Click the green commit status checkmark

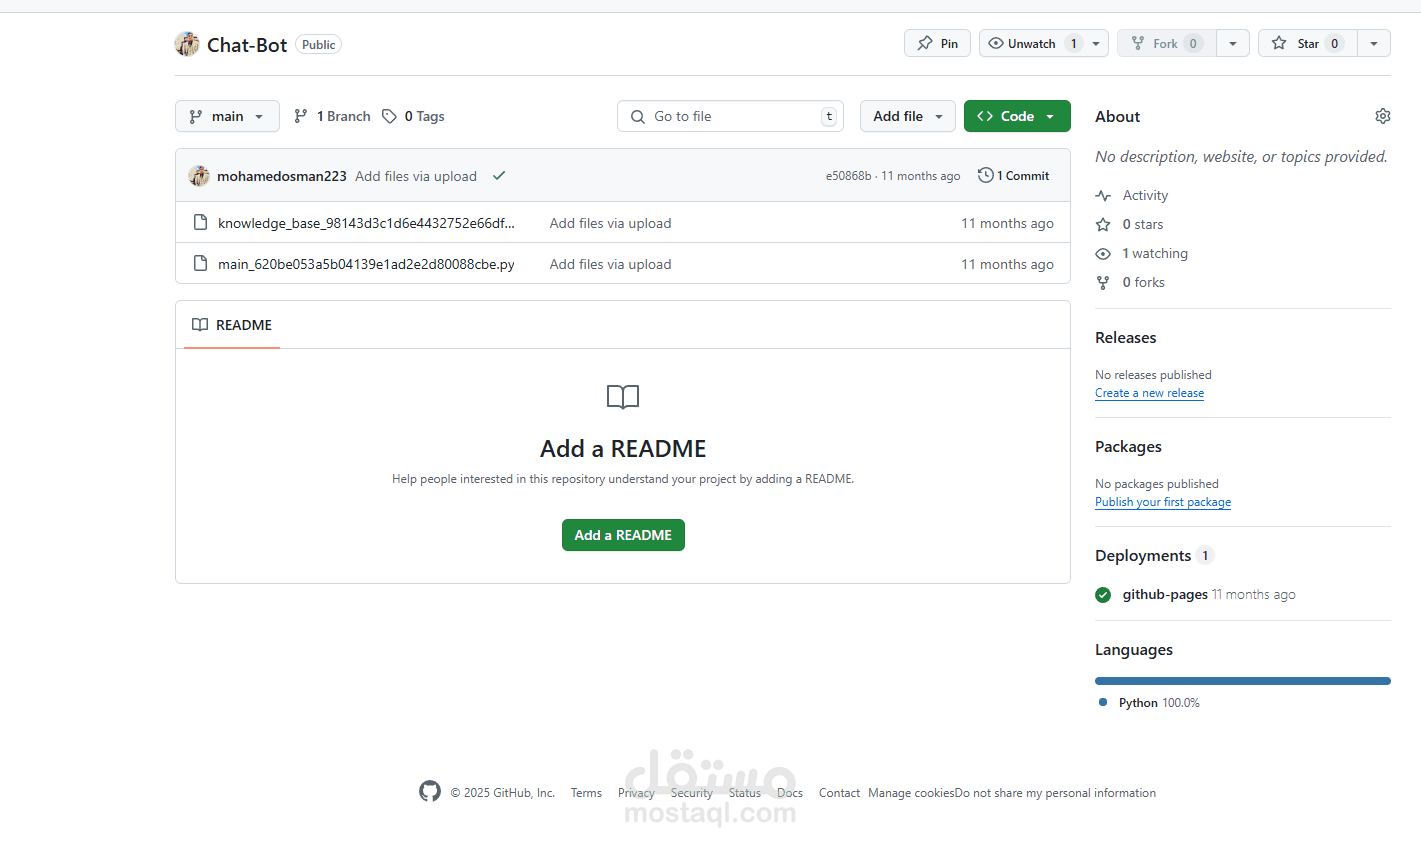(x=499, y=176)
